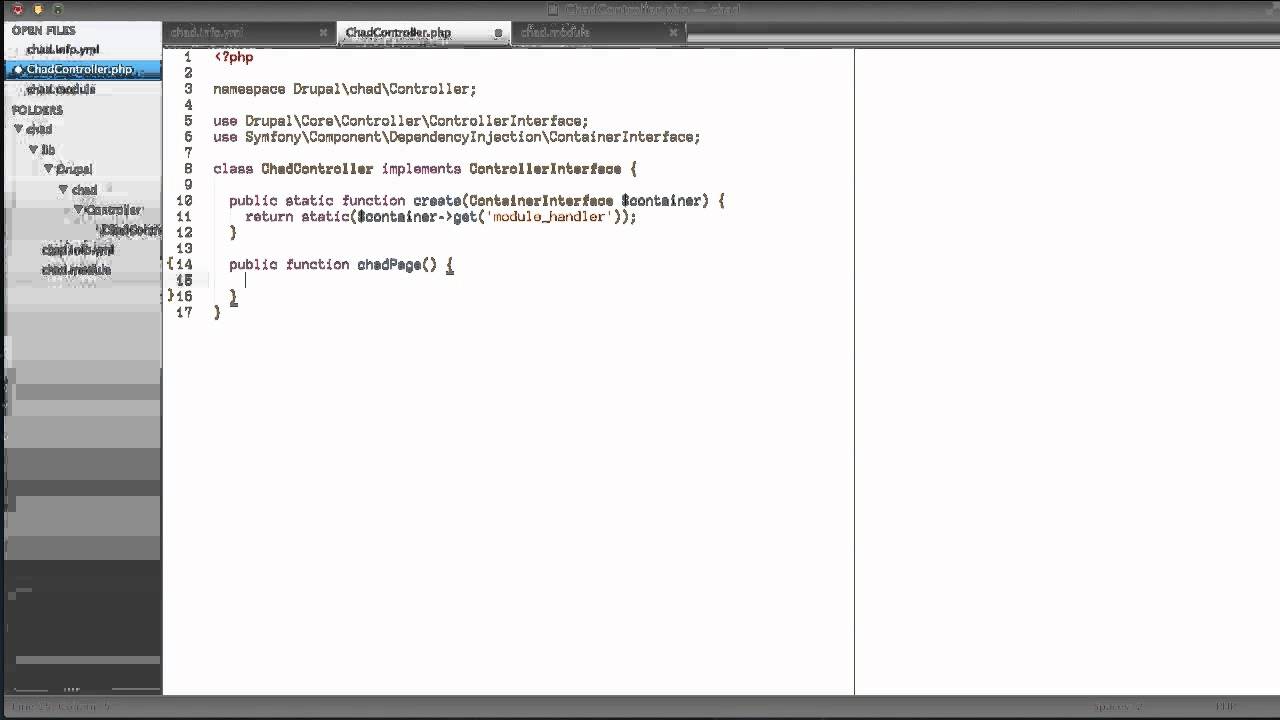
Task: Select the Drupal folder label
Action: (74, 169)
